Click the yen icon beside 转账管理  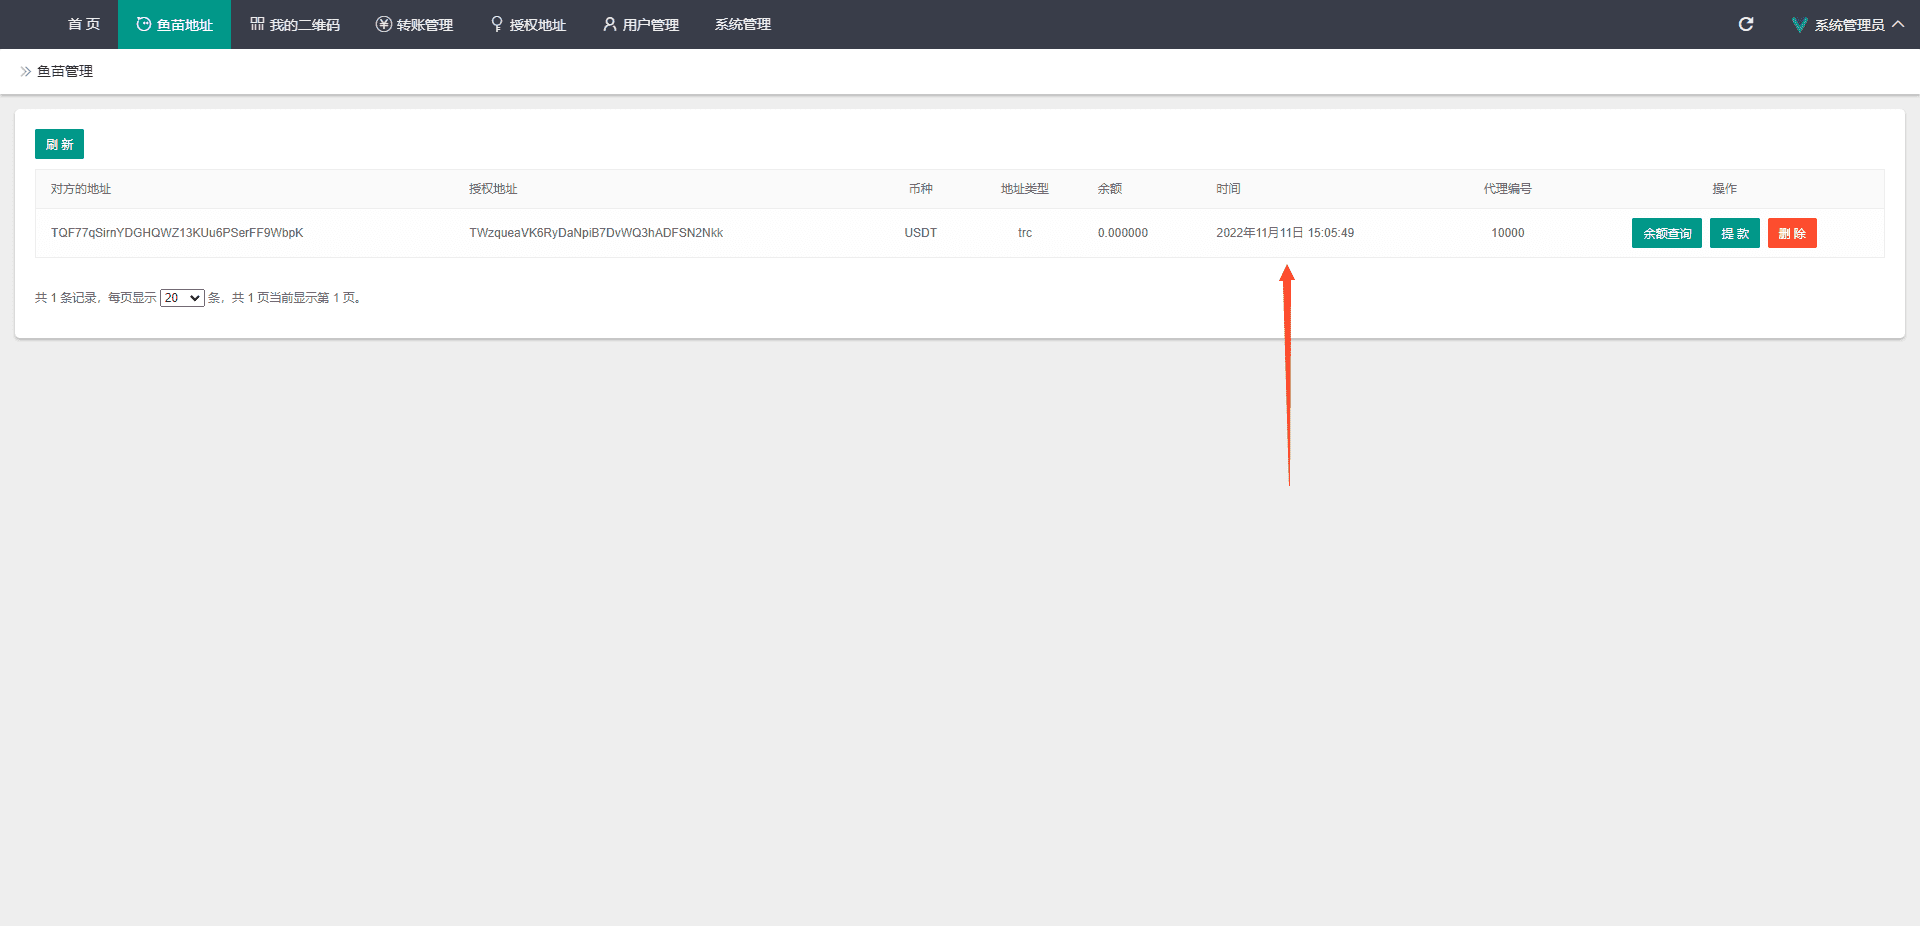(x=383, y=24)
